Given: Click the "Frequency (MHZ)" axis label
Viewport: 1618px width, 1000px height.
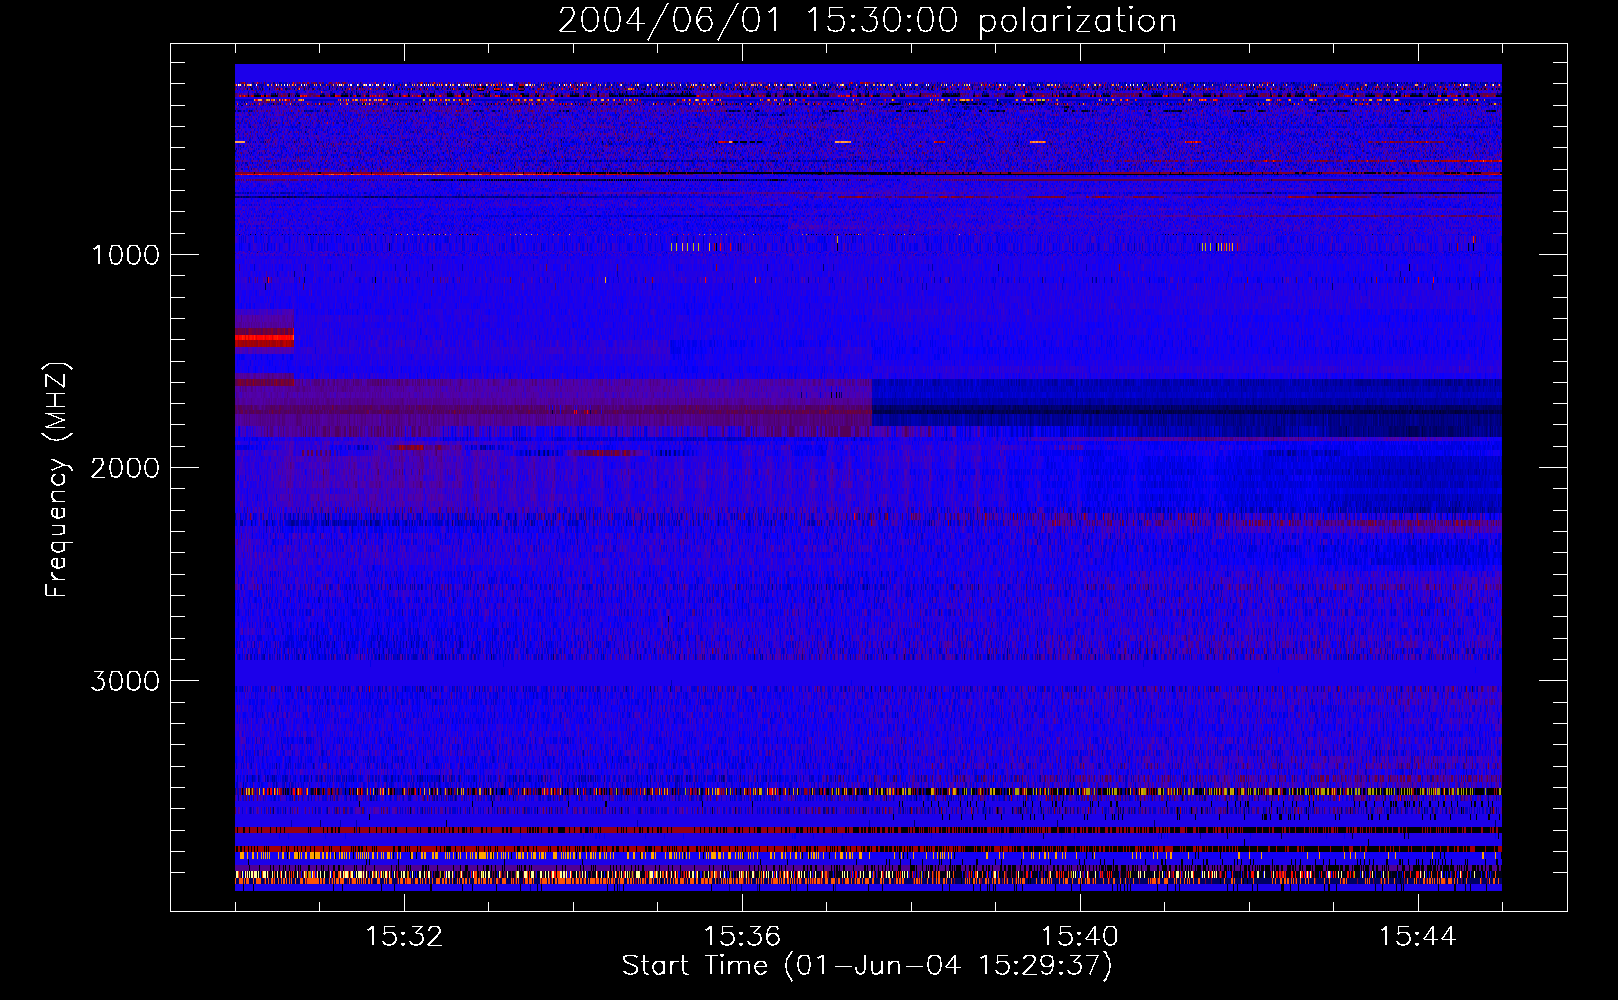Looking at the screenshot, I should point(56,480).
